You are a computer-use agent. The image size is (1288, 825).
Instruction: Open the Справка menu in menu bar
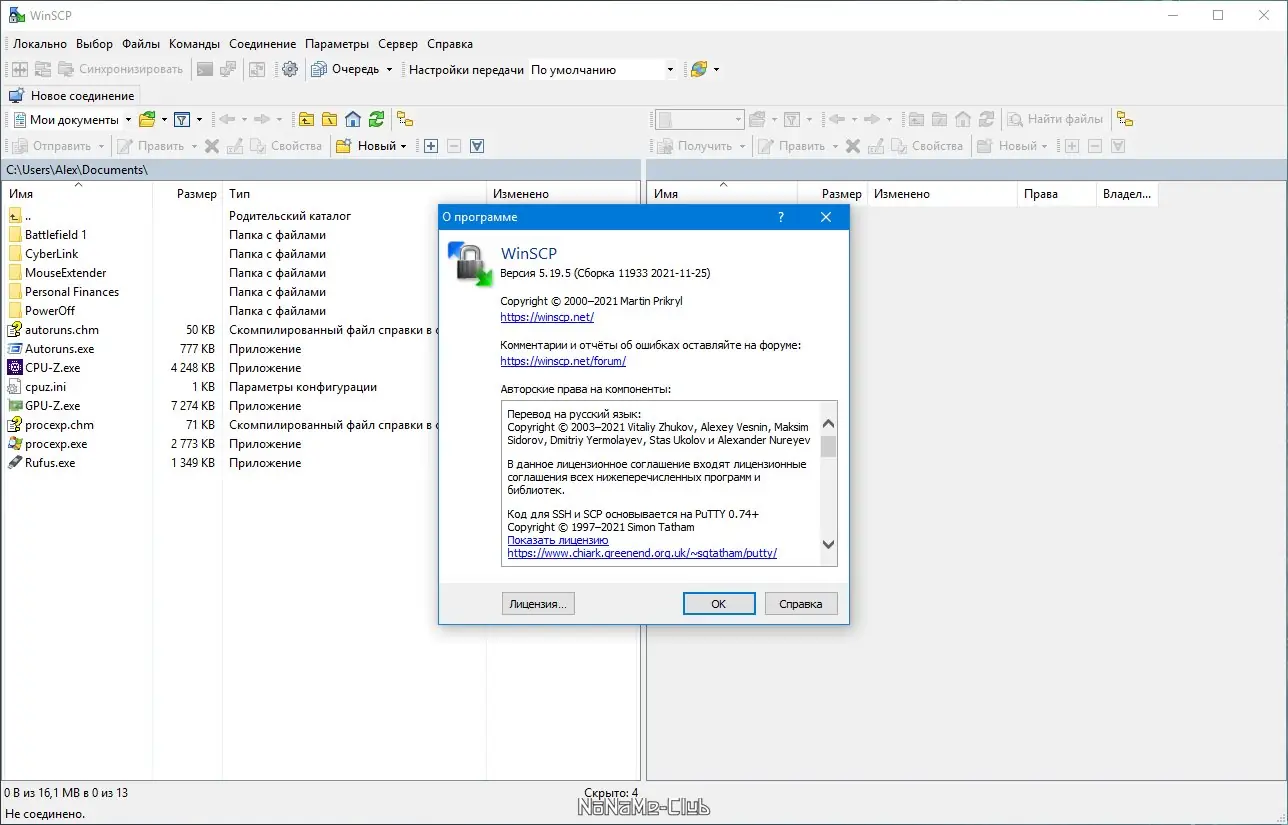pos(450,44)
